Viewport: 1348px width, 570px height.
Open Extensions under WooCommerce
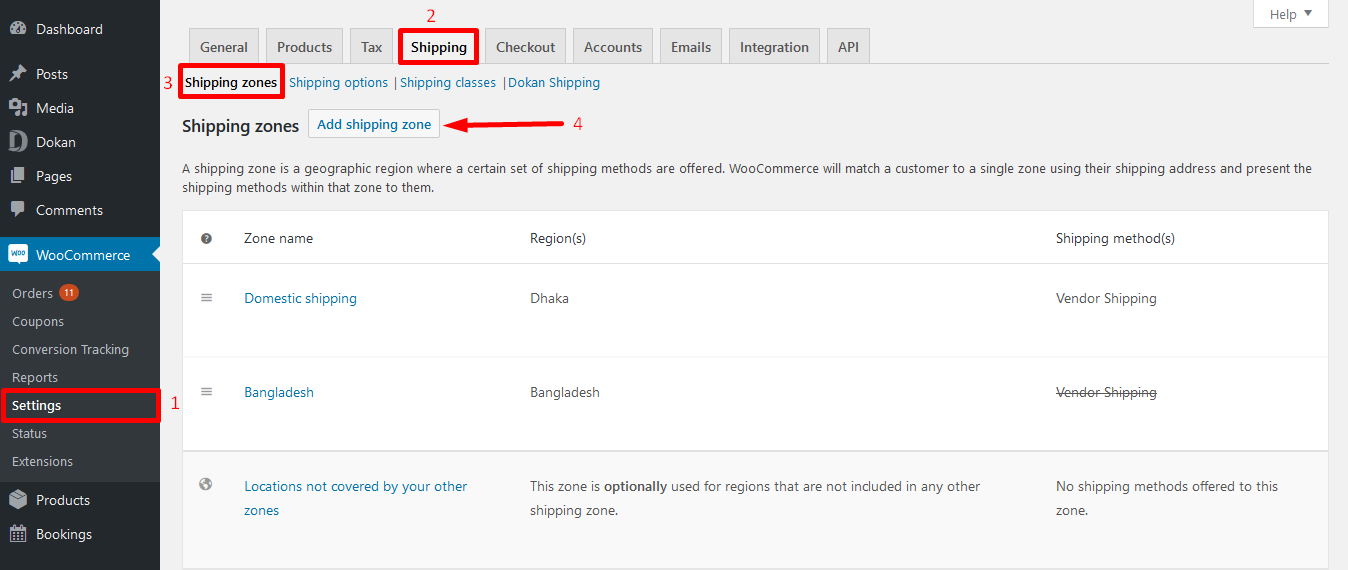42,461
